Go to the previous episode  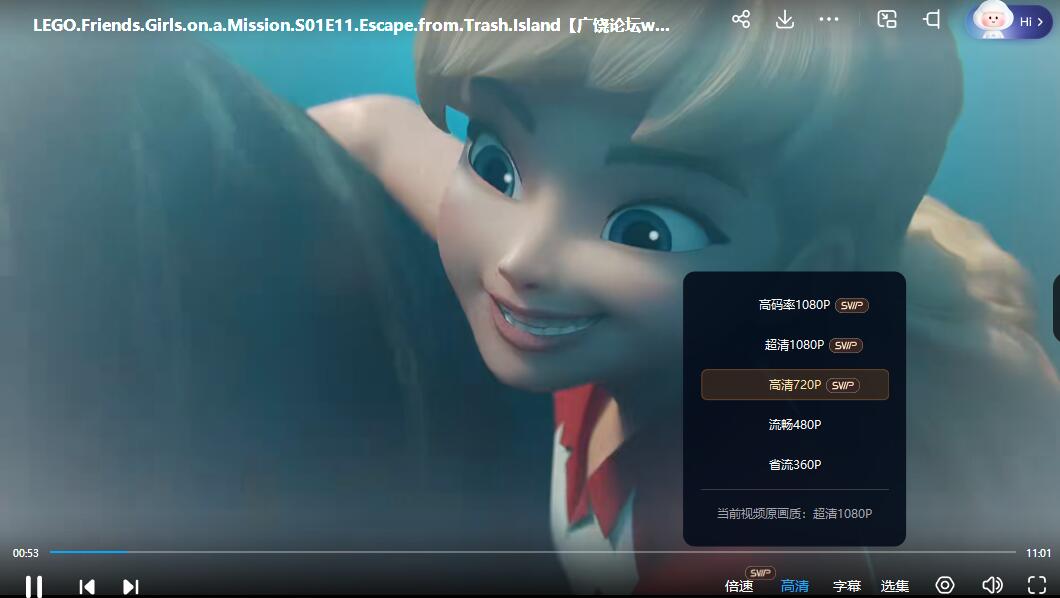87,587
